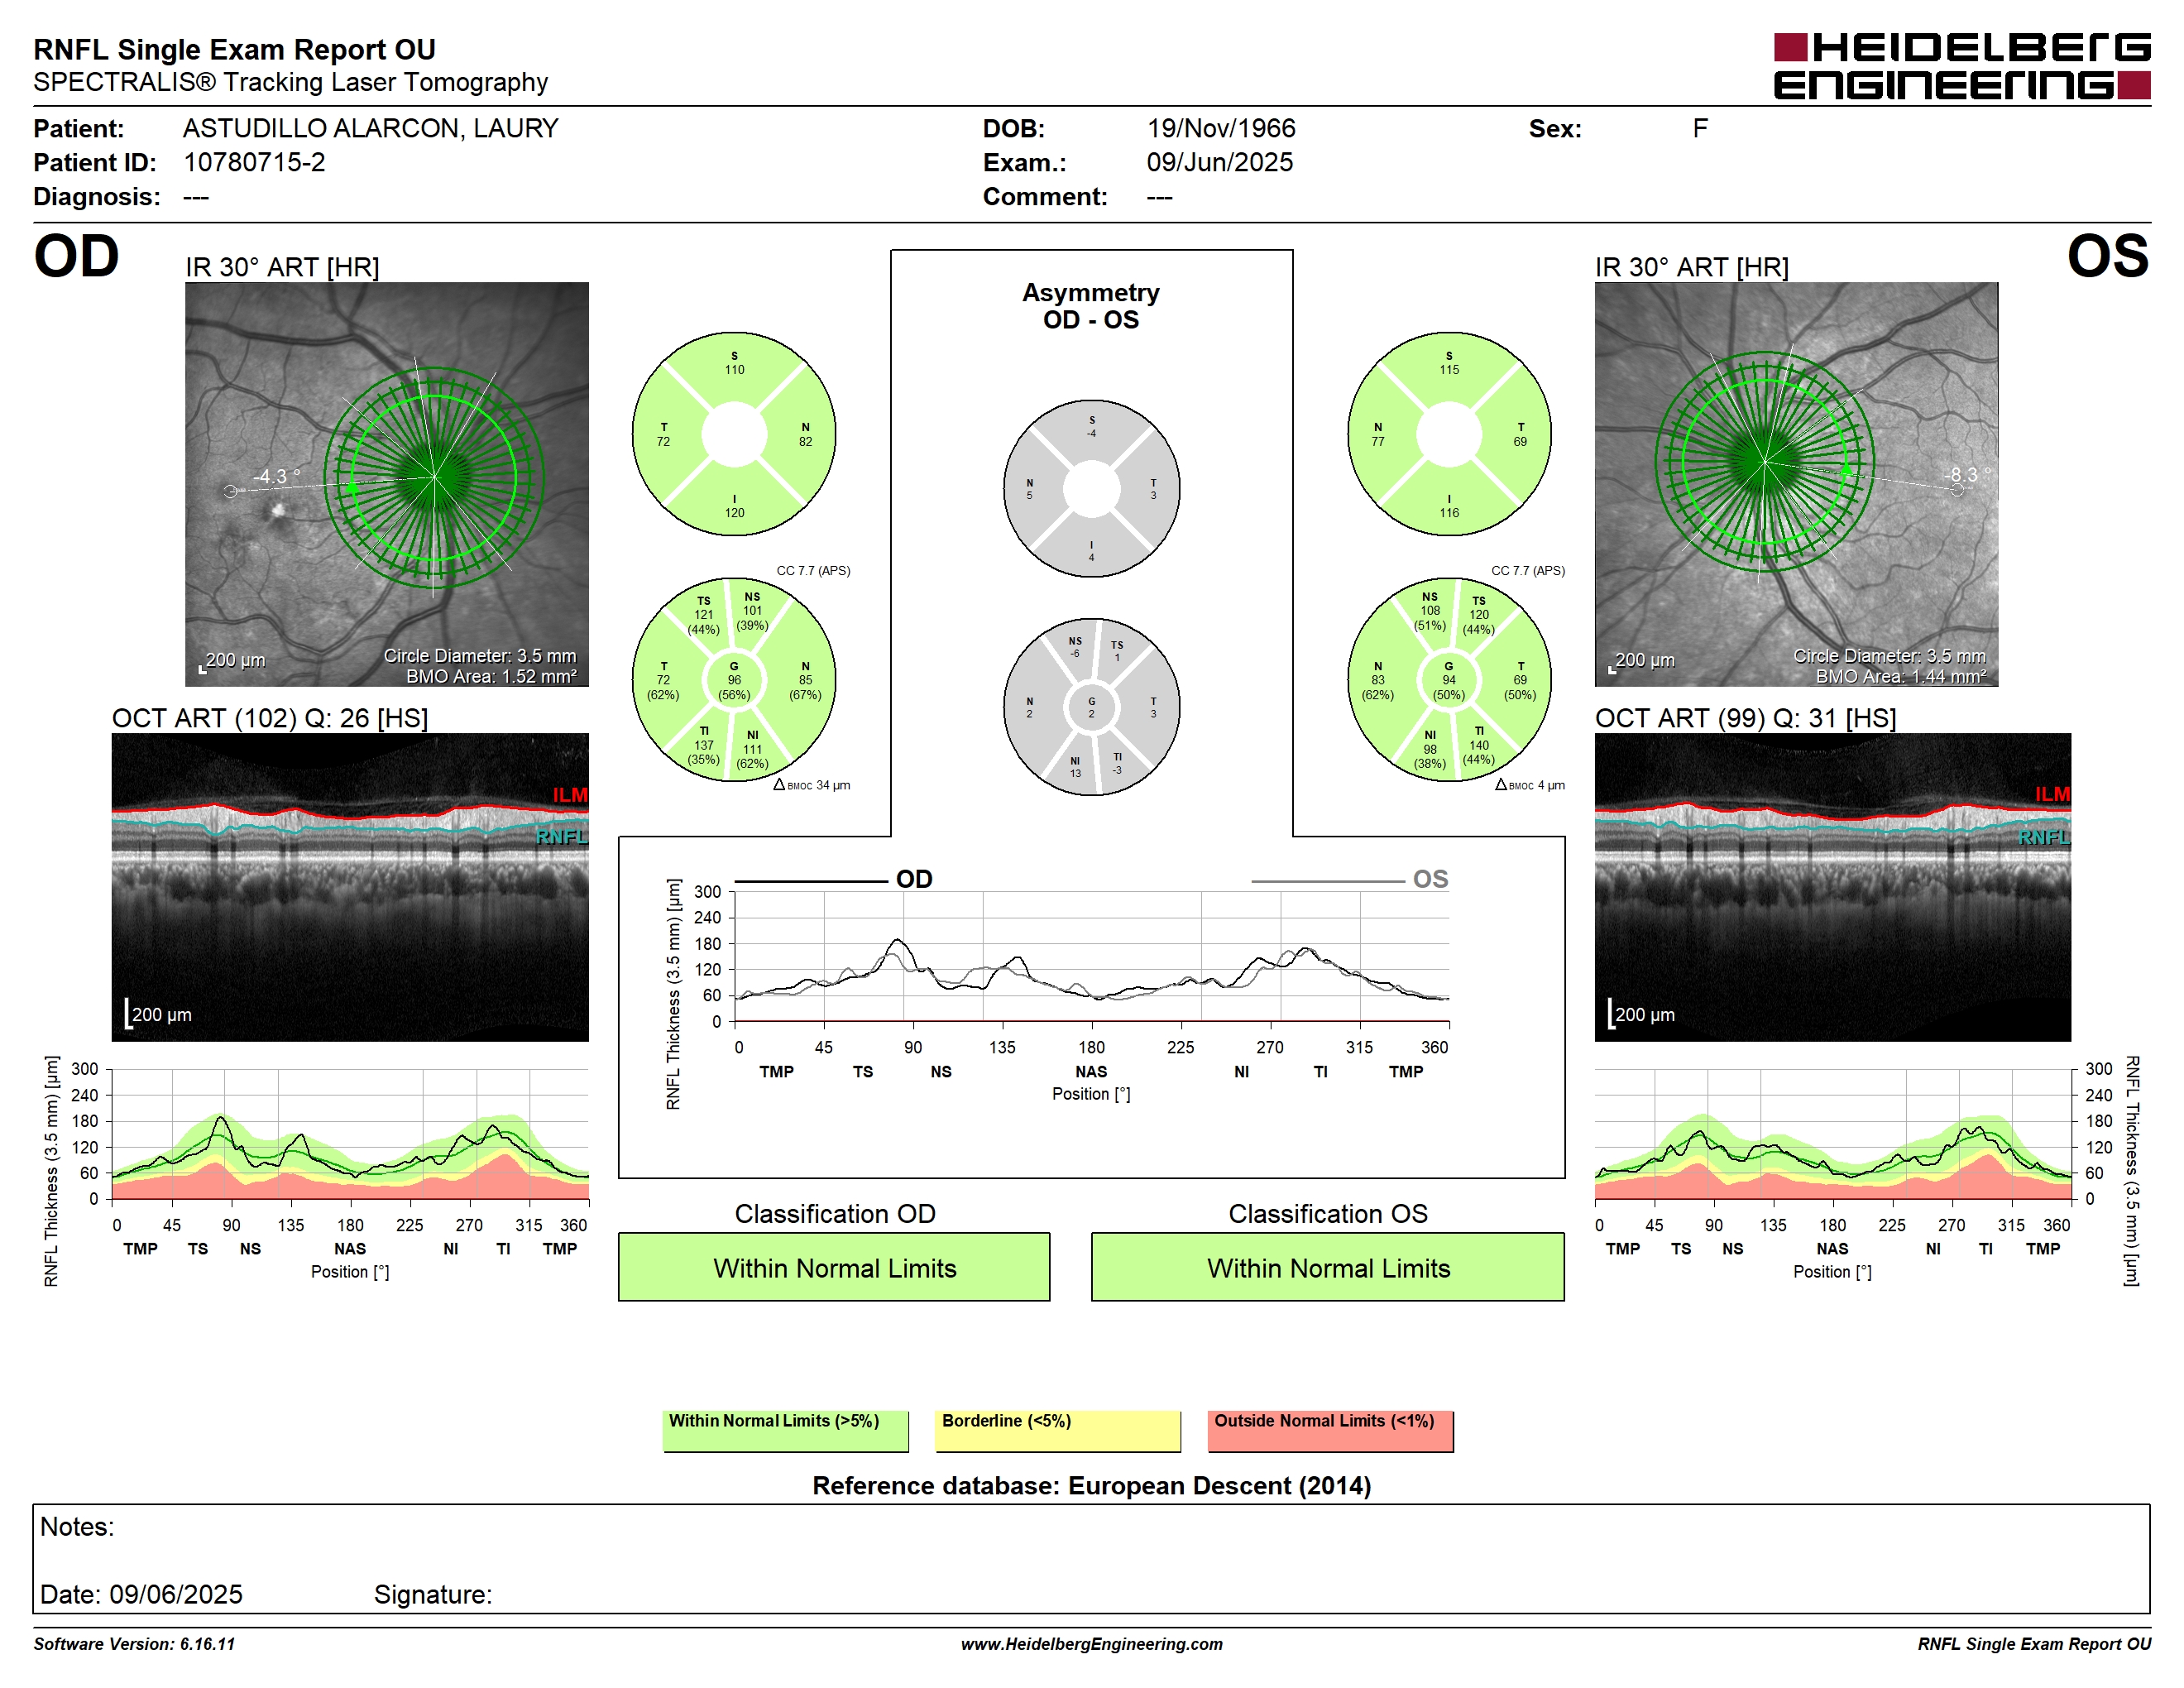Select the Classification OS Within Normal Limits box
The width and height of the screenshot is (2184, 1688).
point(1327,1267)
